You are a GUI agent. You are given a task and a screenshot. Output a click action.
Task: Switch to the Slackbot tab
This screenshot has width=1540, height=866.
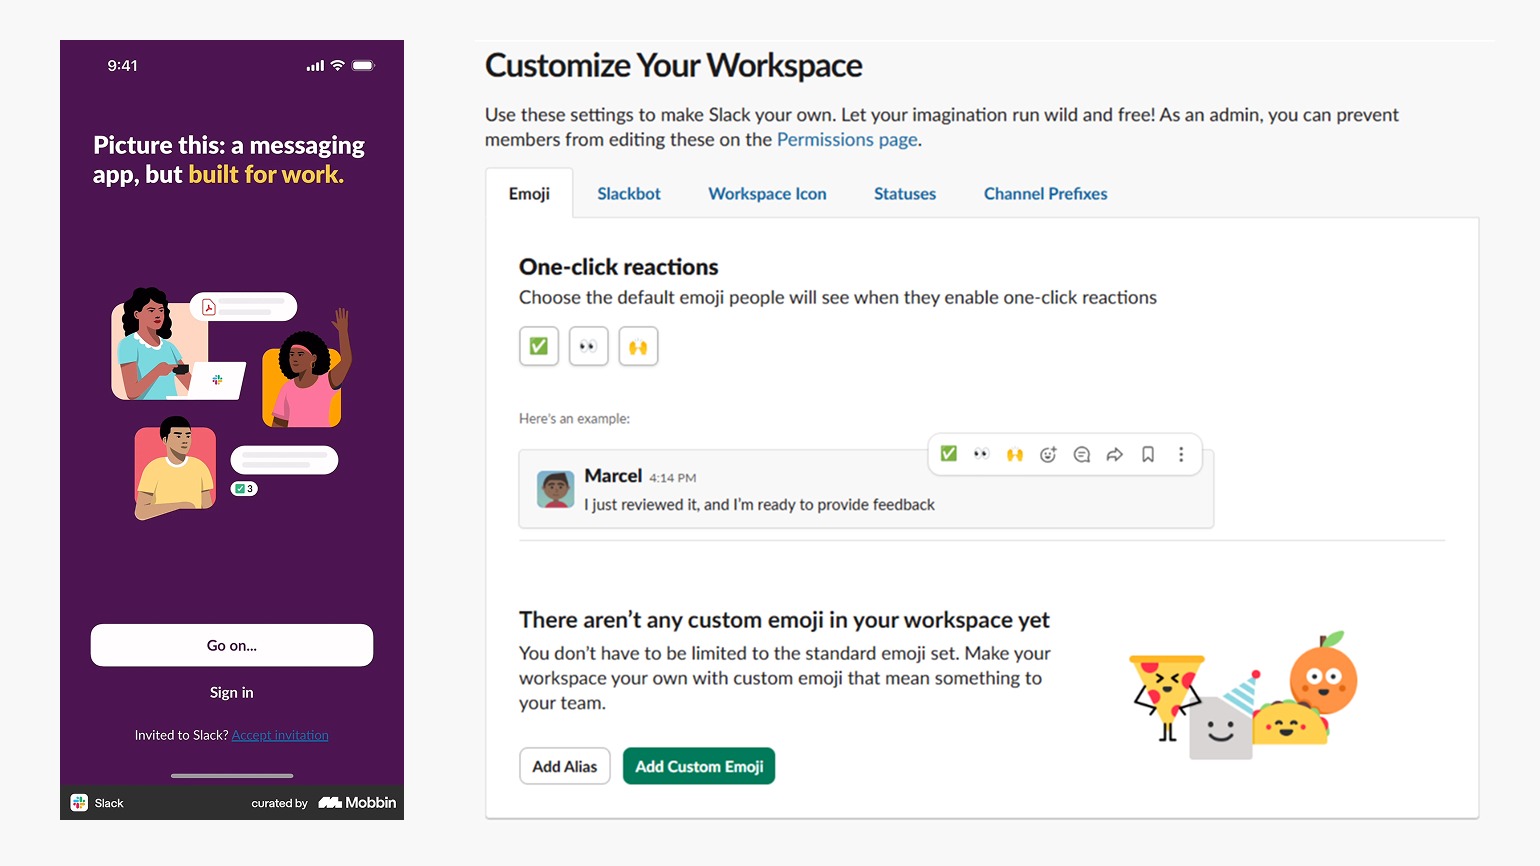tap(628, 193)
